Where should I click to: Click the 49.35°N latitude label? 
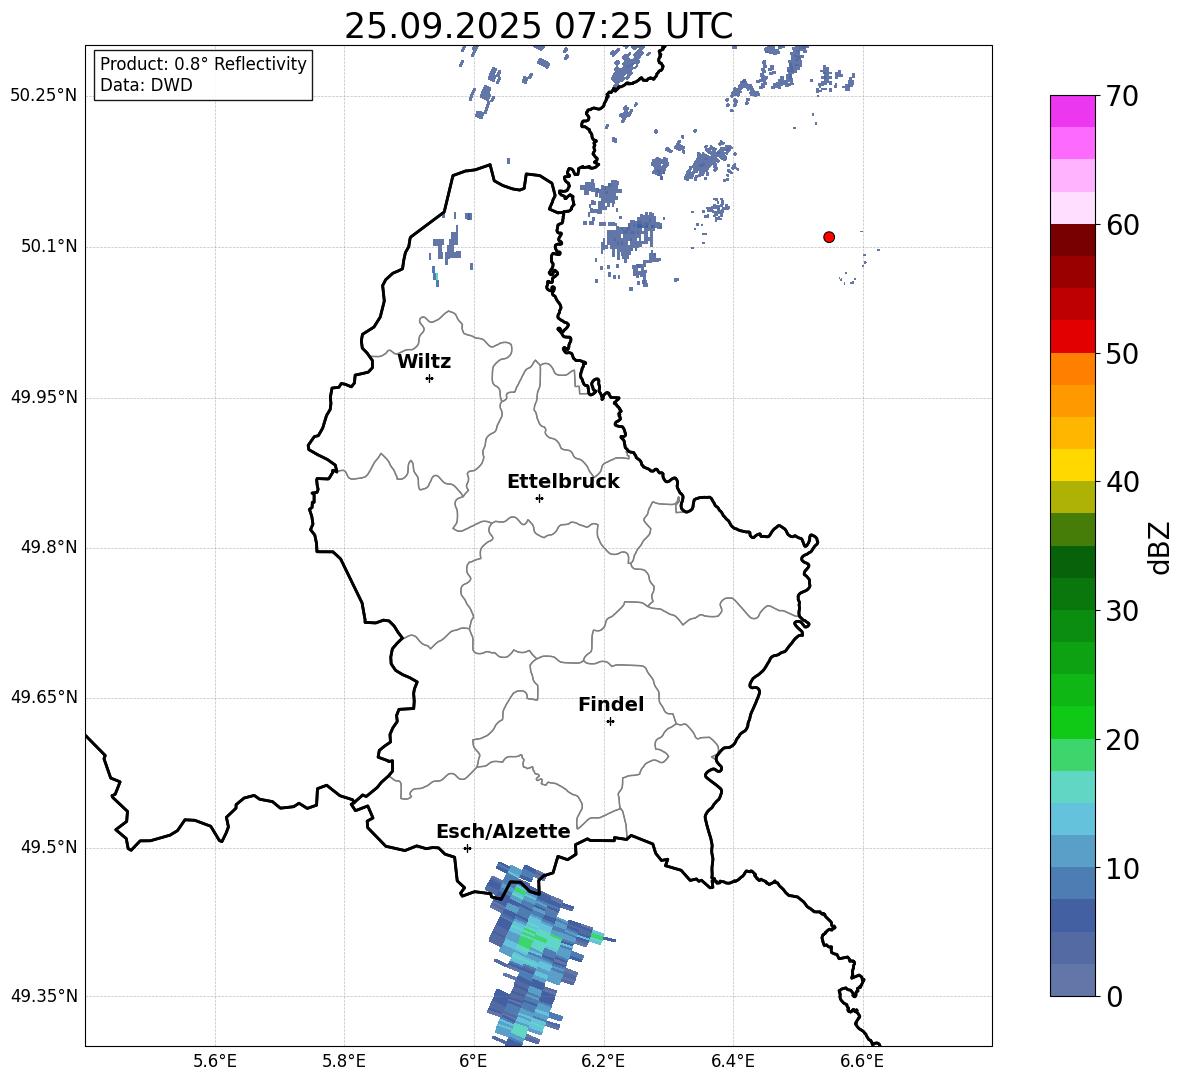(x=44, y=996)
